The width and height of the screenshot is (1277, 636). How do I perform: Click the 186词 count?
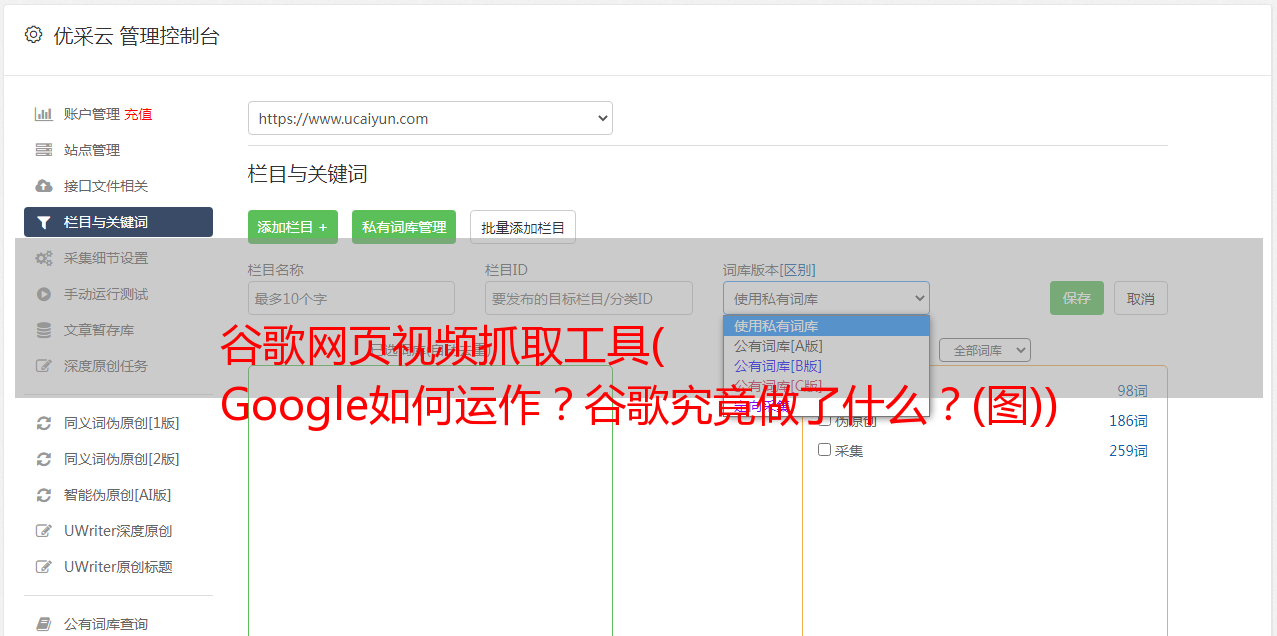click(1128, 421)
